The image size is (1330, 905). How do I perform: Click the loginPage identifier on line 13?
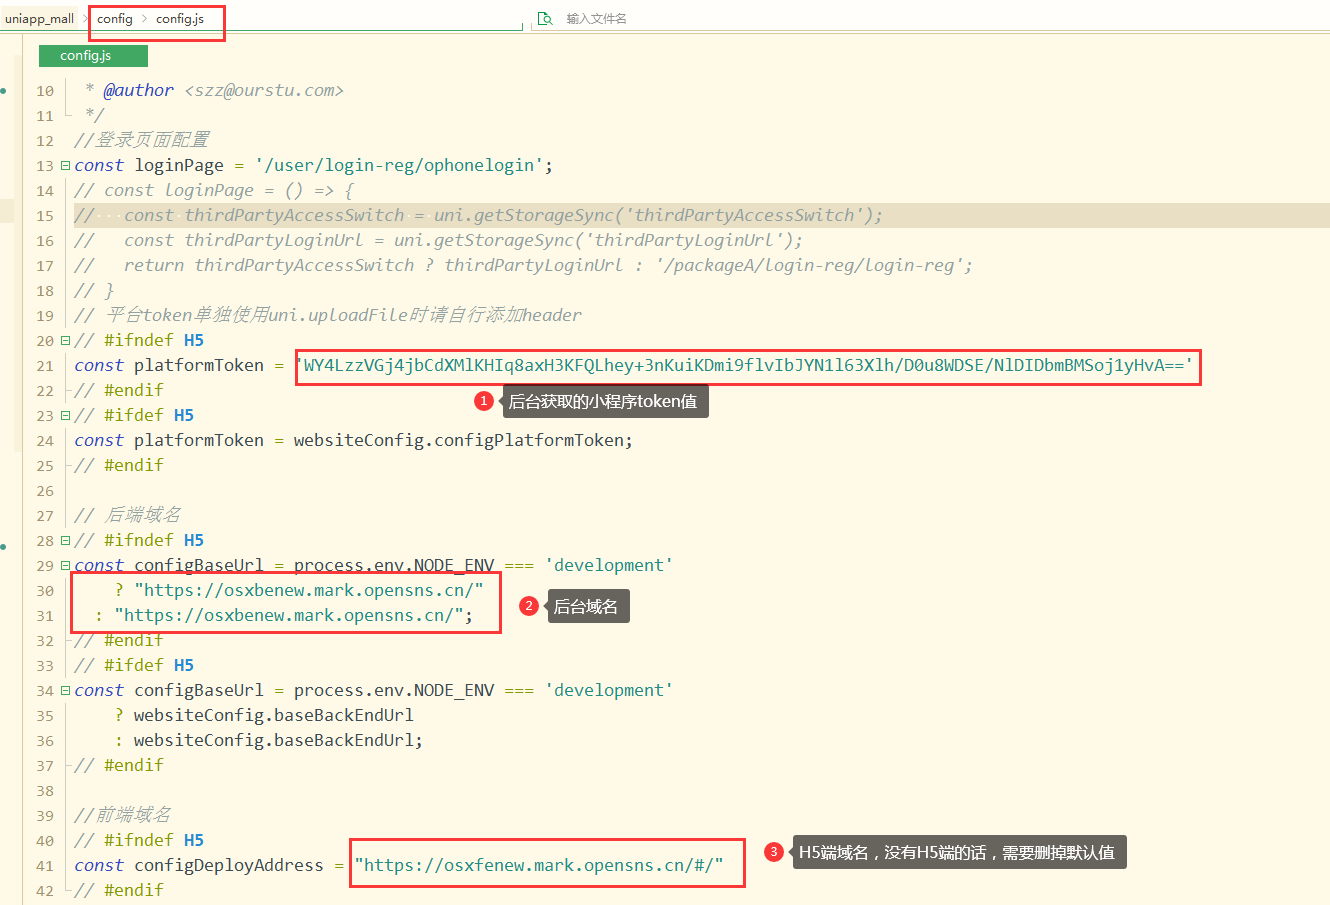point(179,165)
